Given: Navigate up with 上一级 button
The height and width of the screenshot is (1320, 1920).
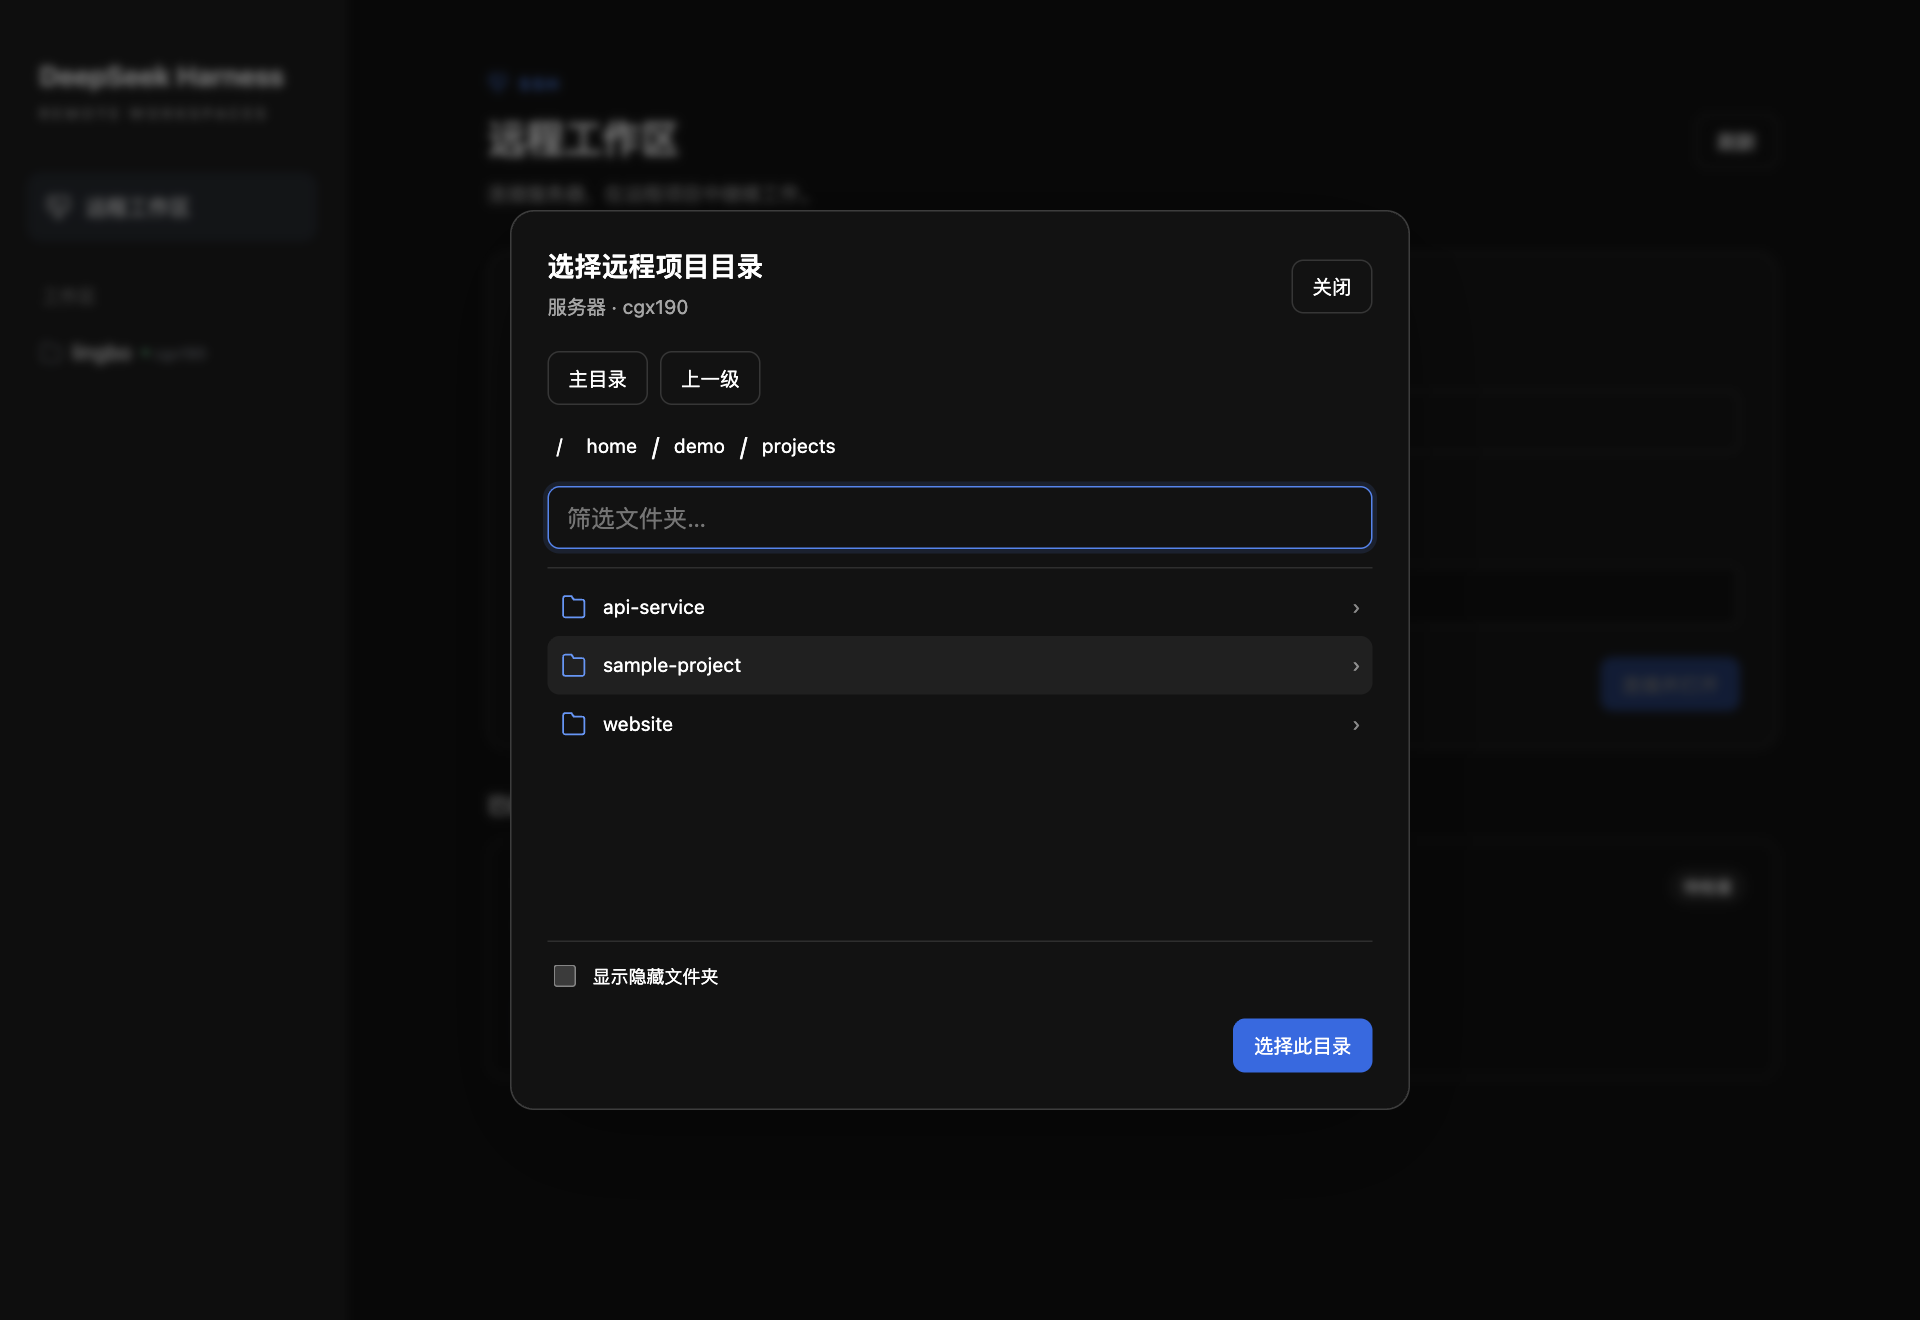Looking at the screenshot, I should [x=710, y=378].
